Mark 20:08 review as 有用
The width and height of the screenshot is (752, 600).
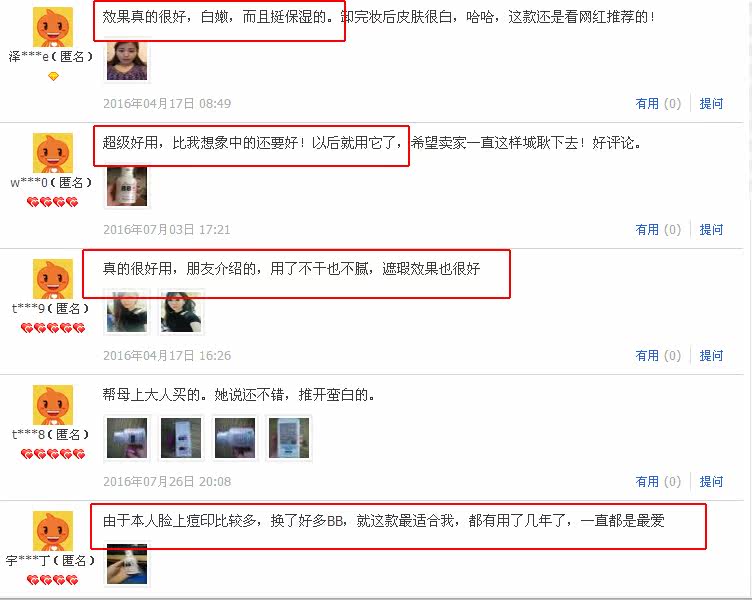[658, 482]
